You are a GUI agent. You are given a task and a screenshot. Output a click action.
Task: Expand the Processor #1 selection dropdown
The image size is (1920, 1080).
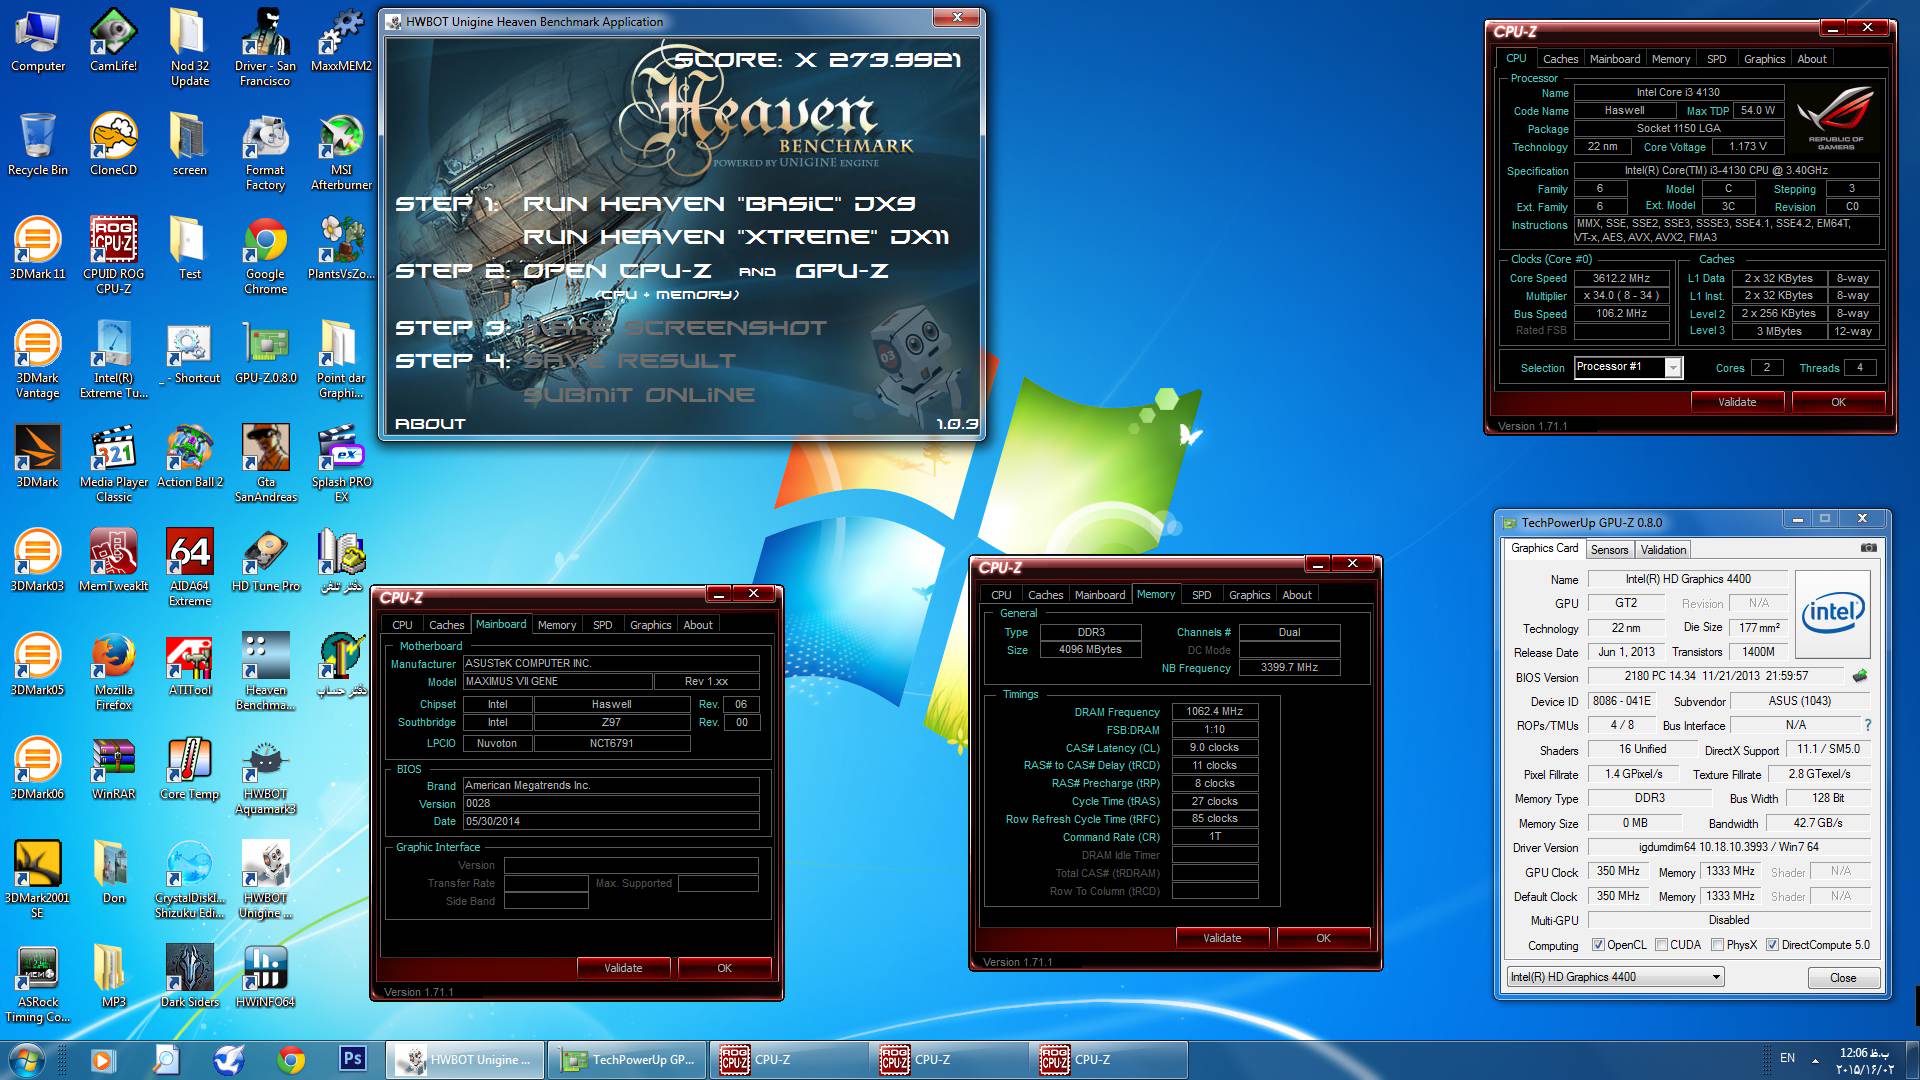[x=1672, y=368]
